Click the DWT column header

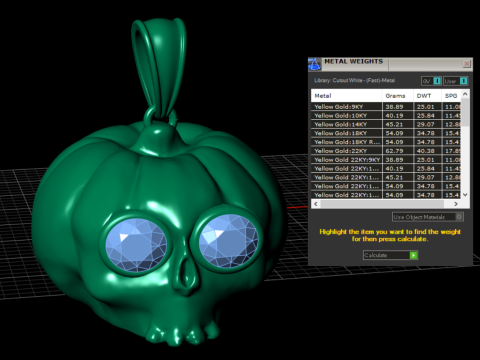(x=427, y=96)
